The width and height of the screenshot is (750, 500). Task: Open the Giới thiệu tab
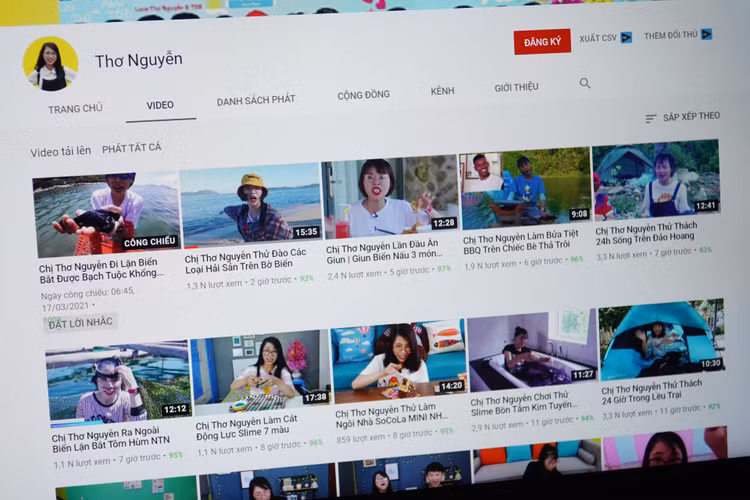(x=516, y=87)
